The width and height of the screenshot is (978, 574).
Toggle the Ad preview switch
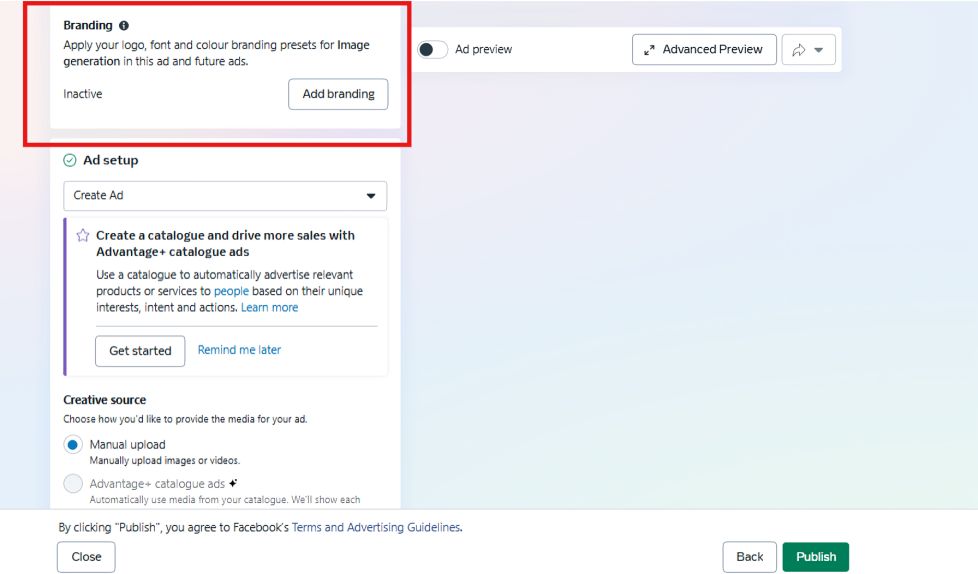pyautogui.click(x=432, y=49)
